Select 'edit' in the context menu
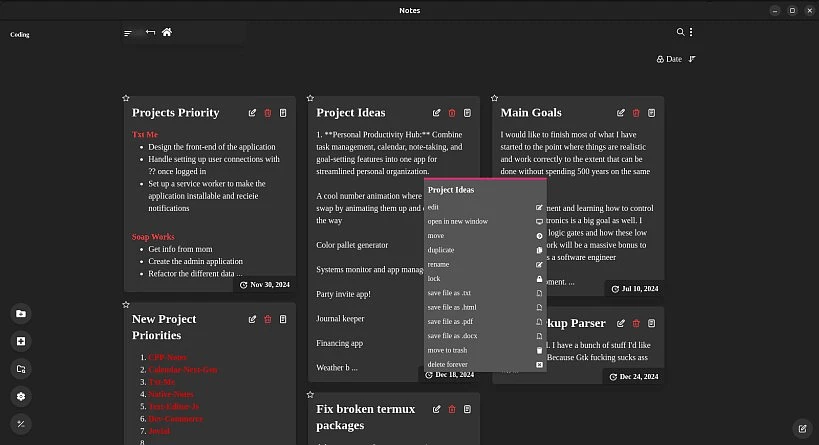Screen dimensions: 819x445 485,207
